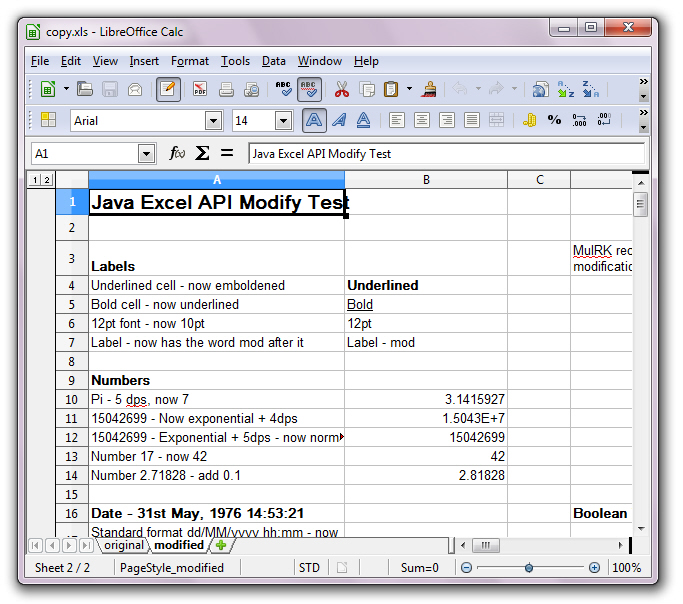Screen dimensions: 683x604
Task: Open the Format menu
Action: pyautogui.click(x=190, y=61)
